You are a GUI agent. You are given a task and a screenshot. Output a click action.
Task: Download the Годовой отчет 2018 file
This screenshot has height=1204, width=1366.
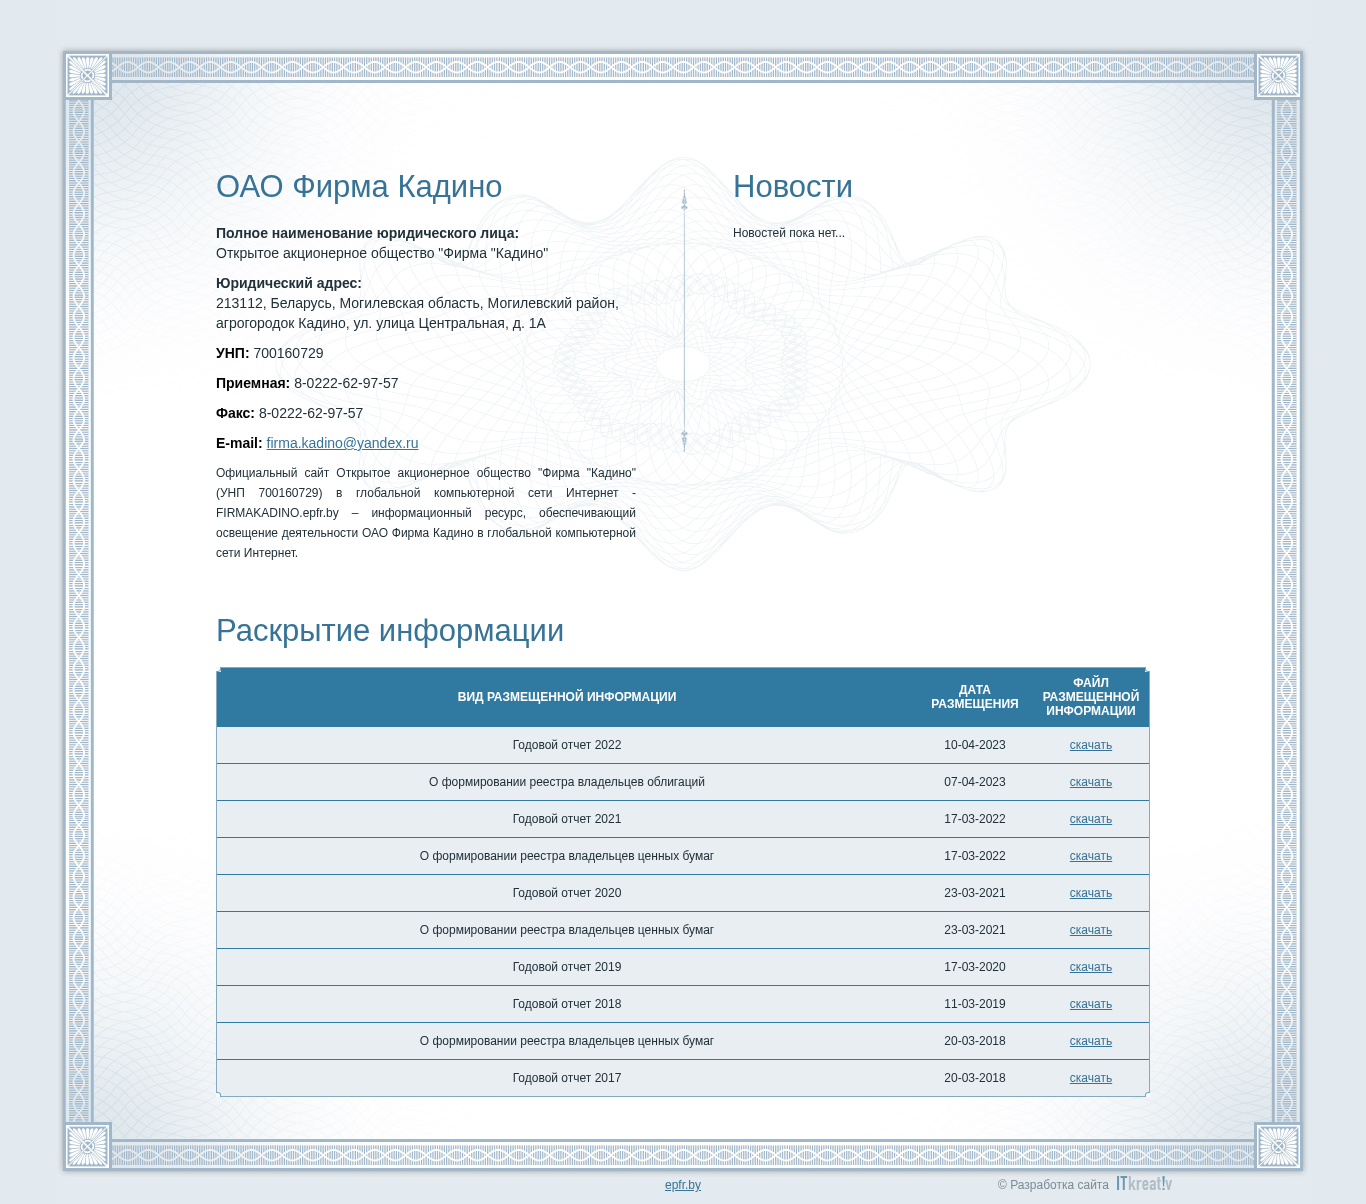(x=1090, y=1004)
